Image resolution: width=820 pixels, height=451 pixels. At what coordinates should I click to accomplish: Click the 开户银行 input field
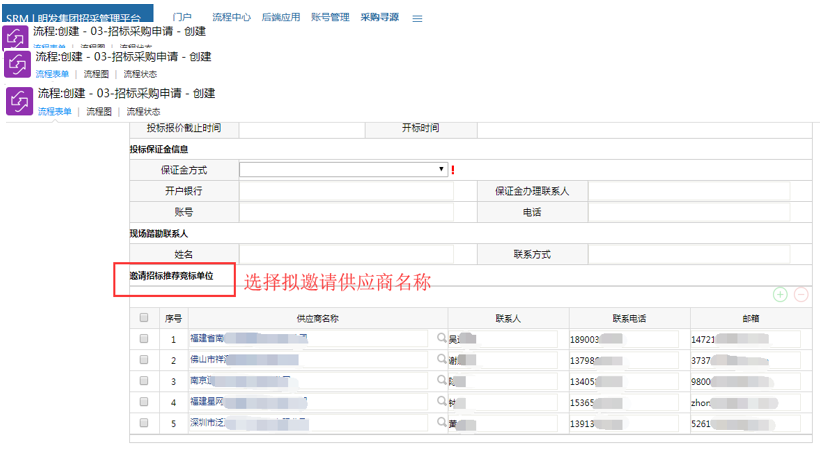(x=346, y=191)
